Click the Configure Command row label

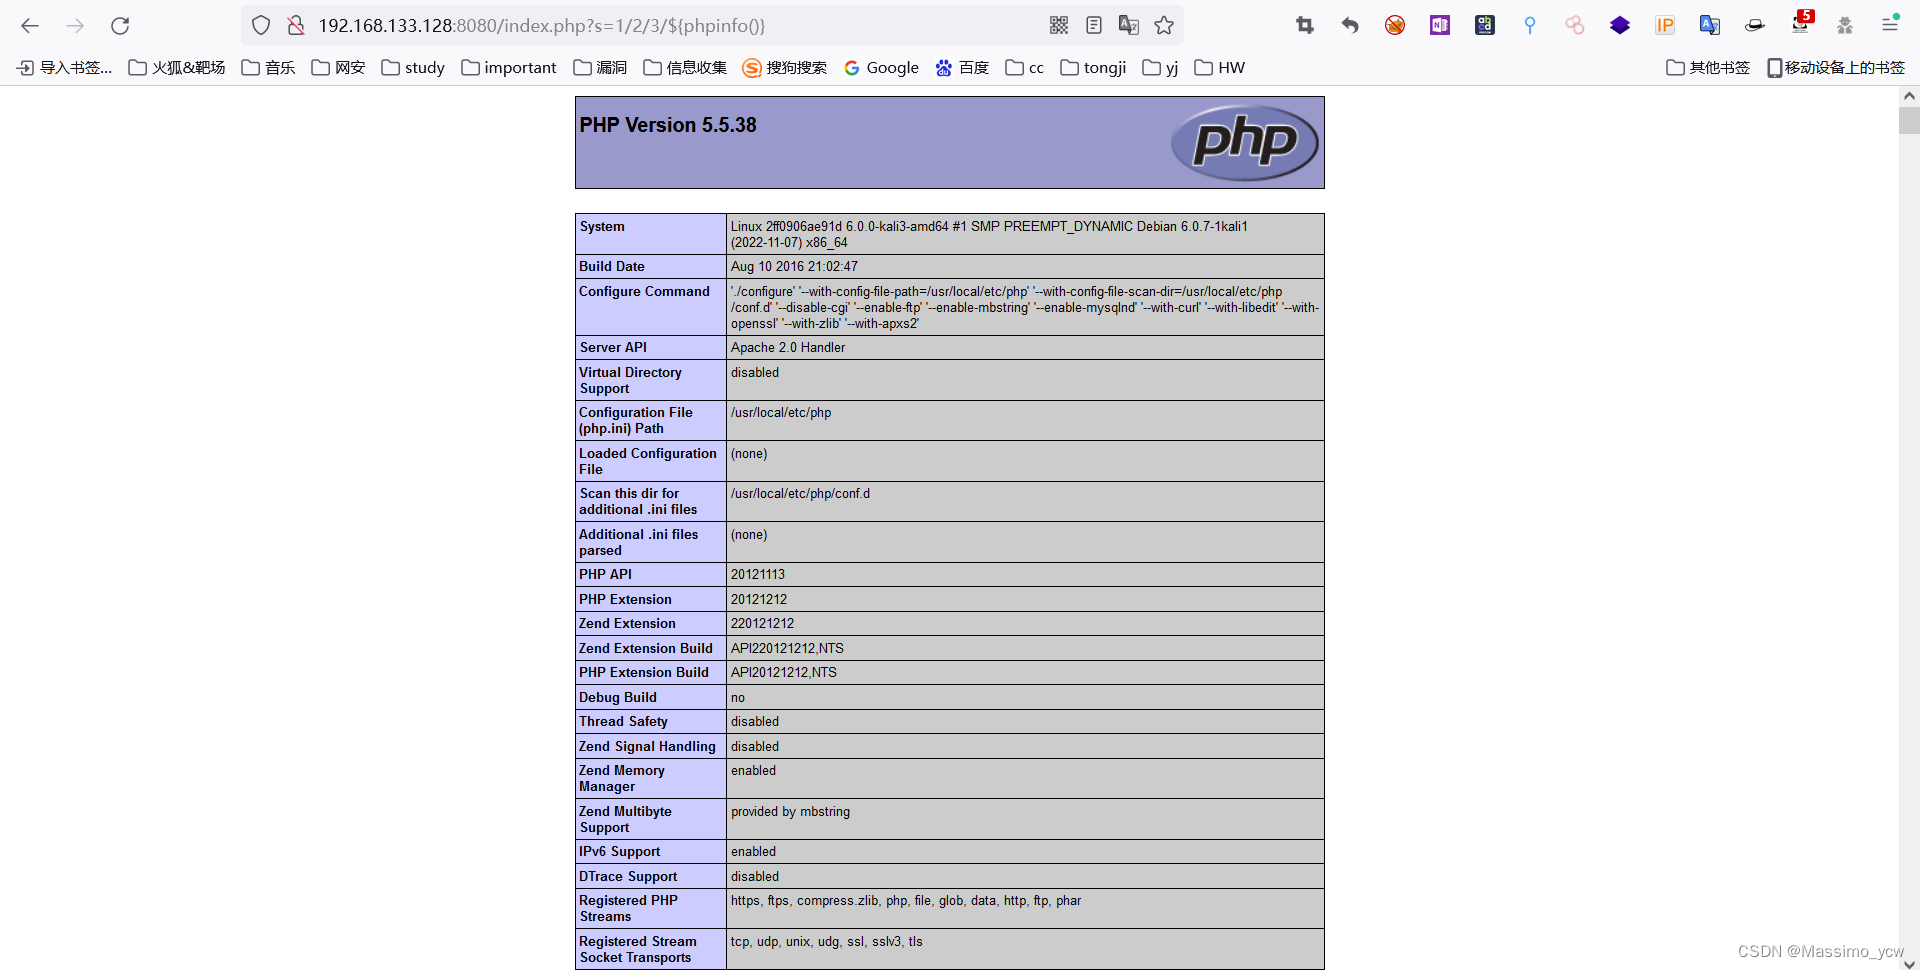(644, 292)
